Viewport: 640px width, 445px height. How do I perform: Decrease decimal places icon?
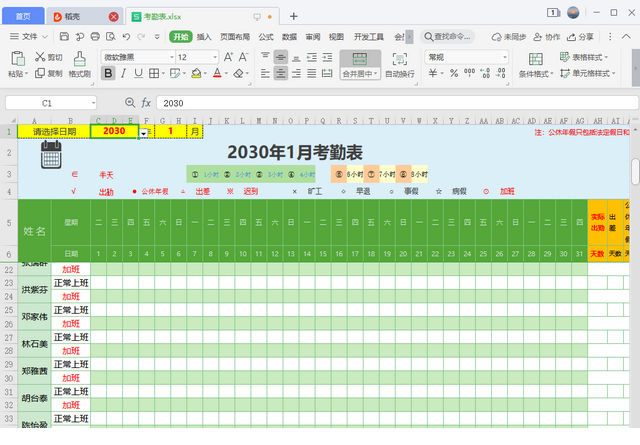[x=501, y=73]
